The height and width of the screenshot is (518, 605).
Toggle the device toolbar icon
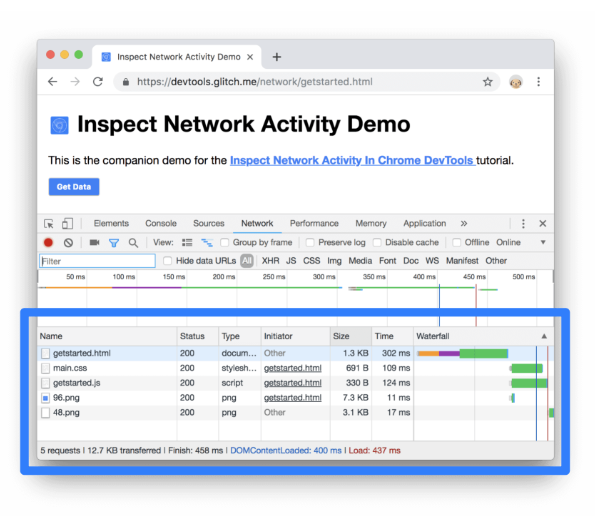coord(67,224)
